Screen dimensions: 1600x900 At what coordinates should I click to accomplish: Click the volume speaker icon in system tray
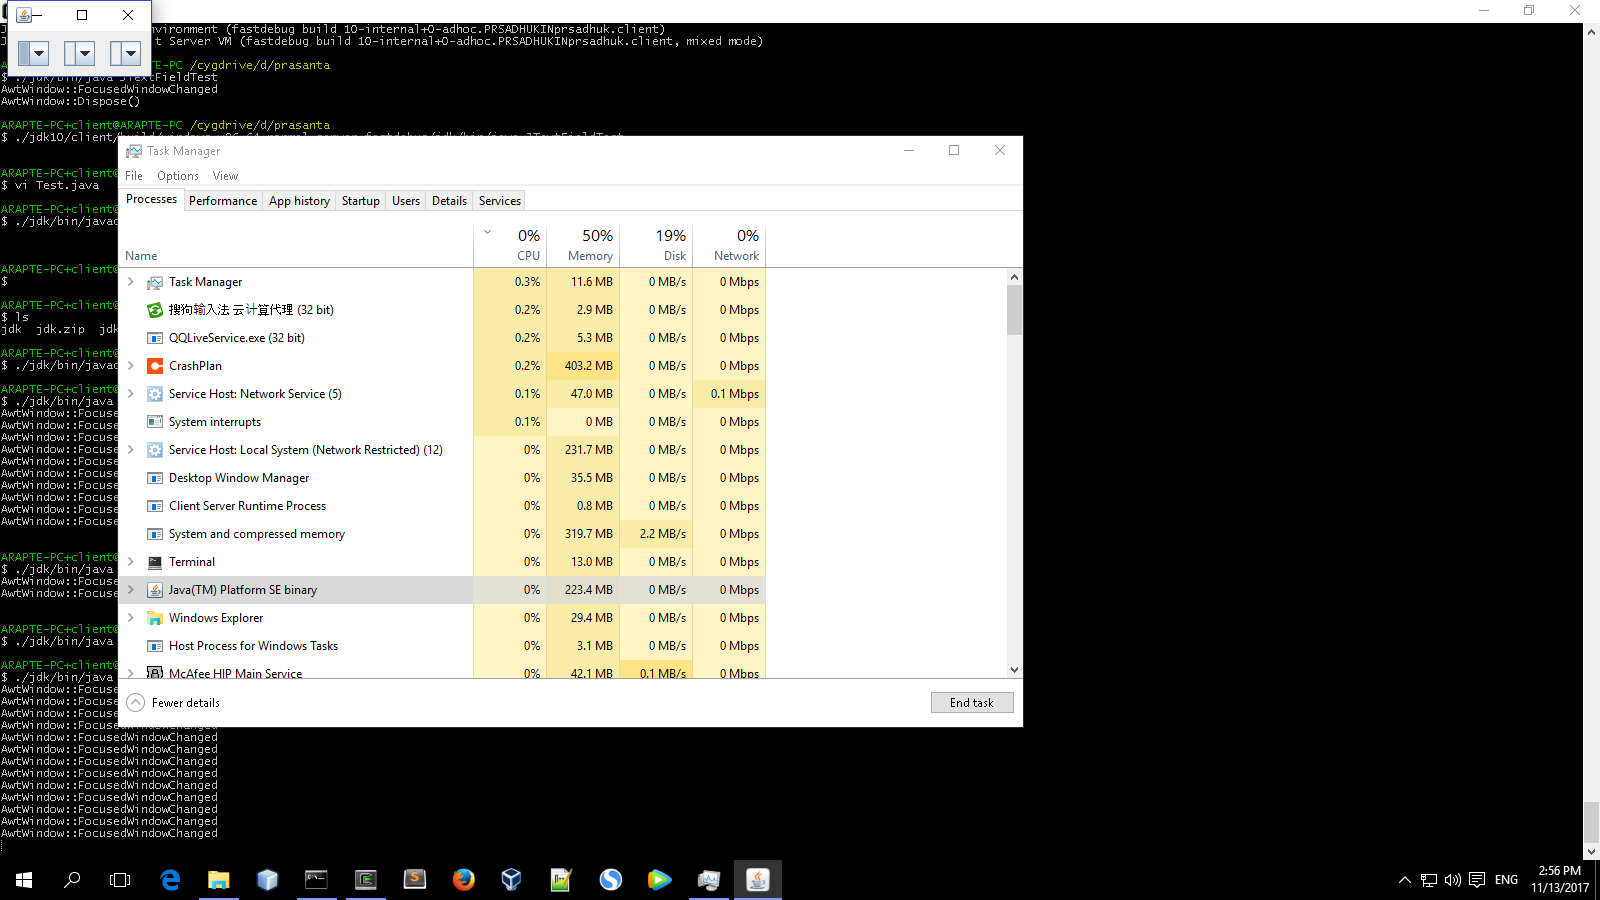coord(1453,880)
